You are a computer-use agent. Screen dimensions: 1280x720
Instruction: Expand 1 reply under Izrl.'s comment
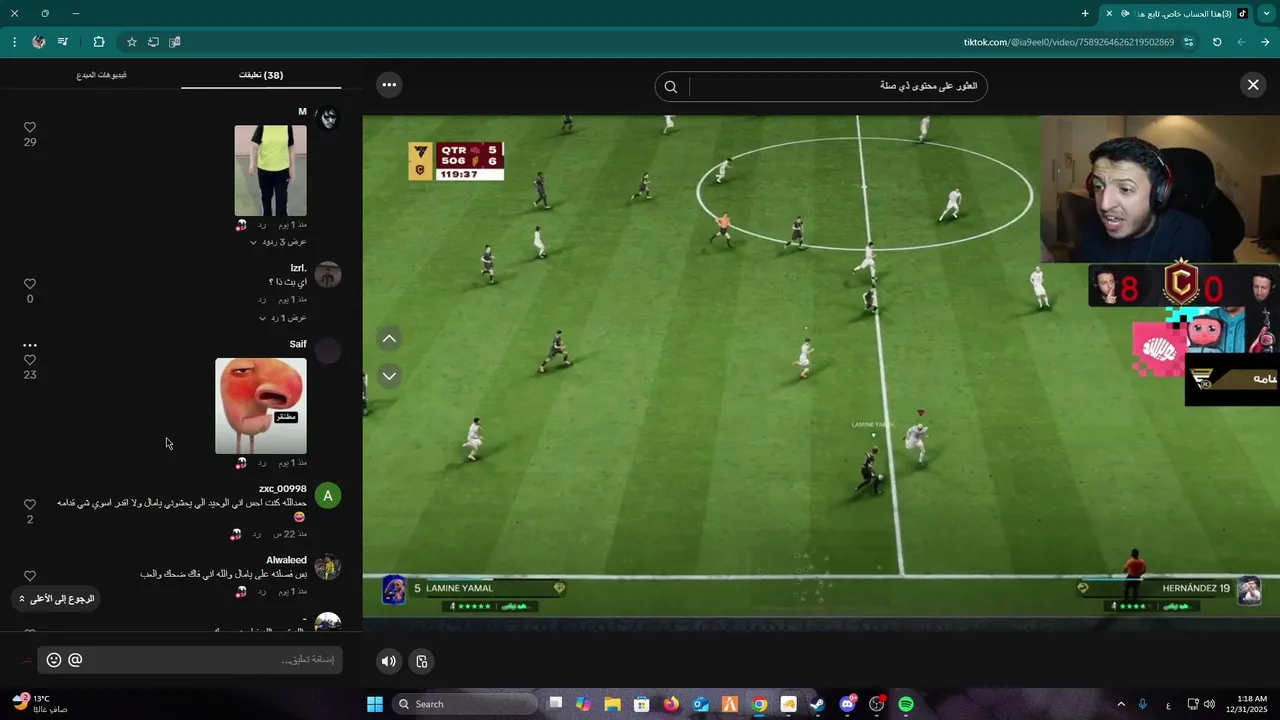[283, 318]
